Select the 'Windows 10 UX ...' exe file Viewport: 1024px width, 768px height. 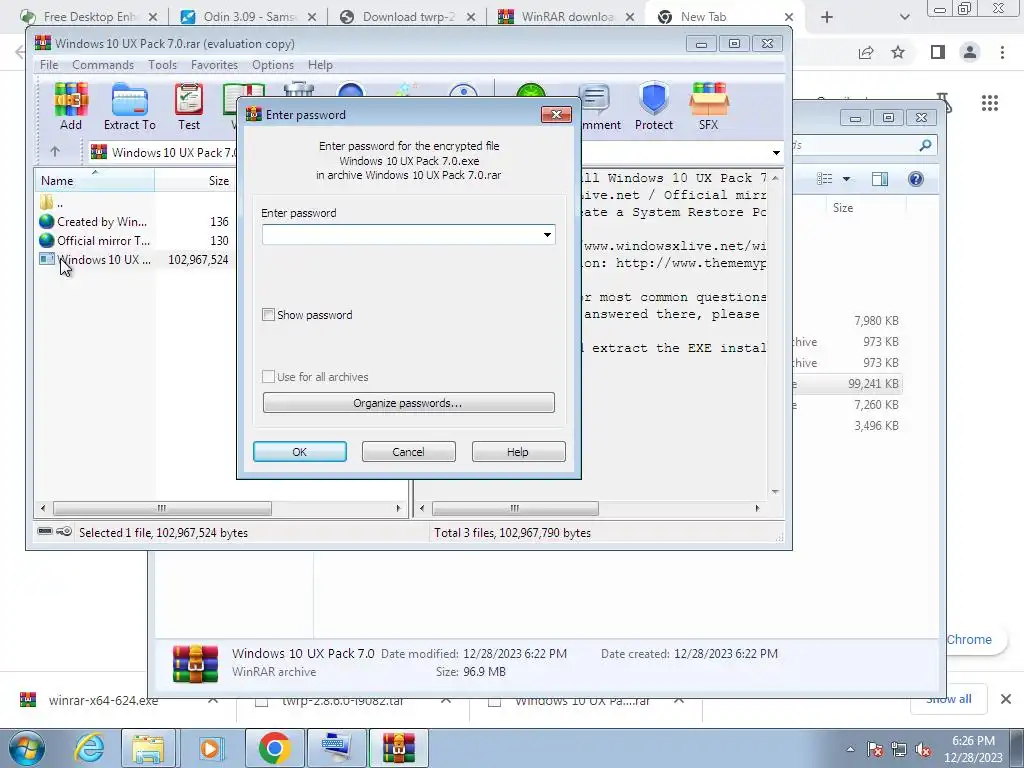[x=95, y=259]
